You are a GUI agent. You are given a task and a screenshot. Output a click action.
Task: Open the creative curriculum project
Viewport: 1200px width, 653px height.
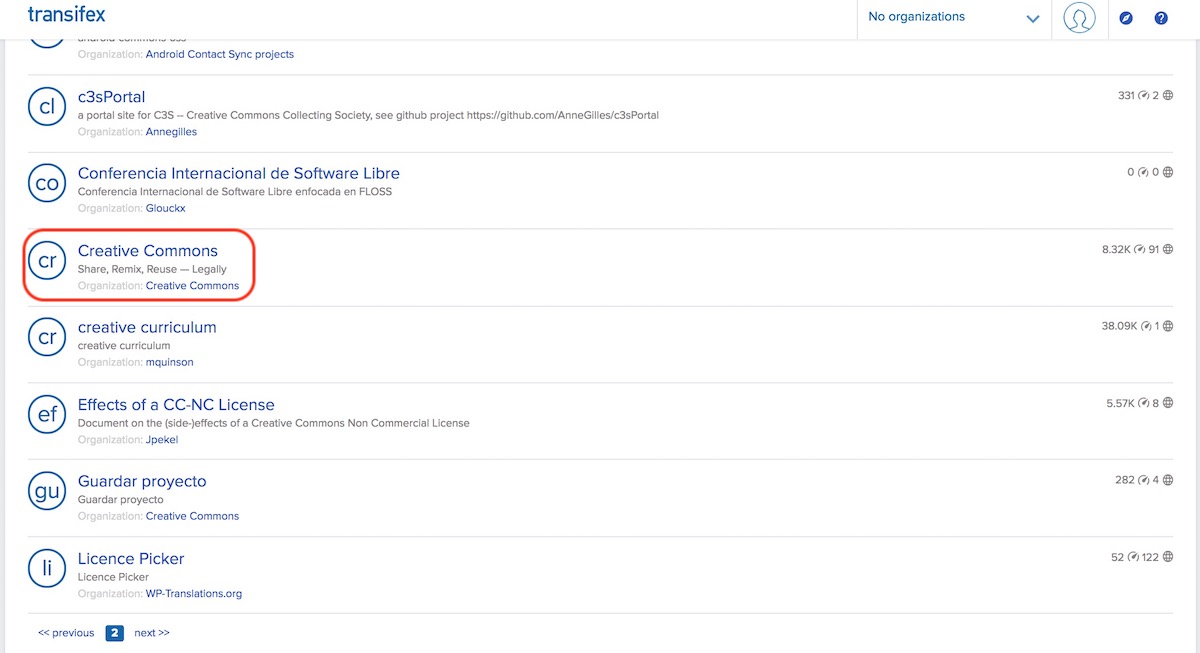(x=147, y=328)
